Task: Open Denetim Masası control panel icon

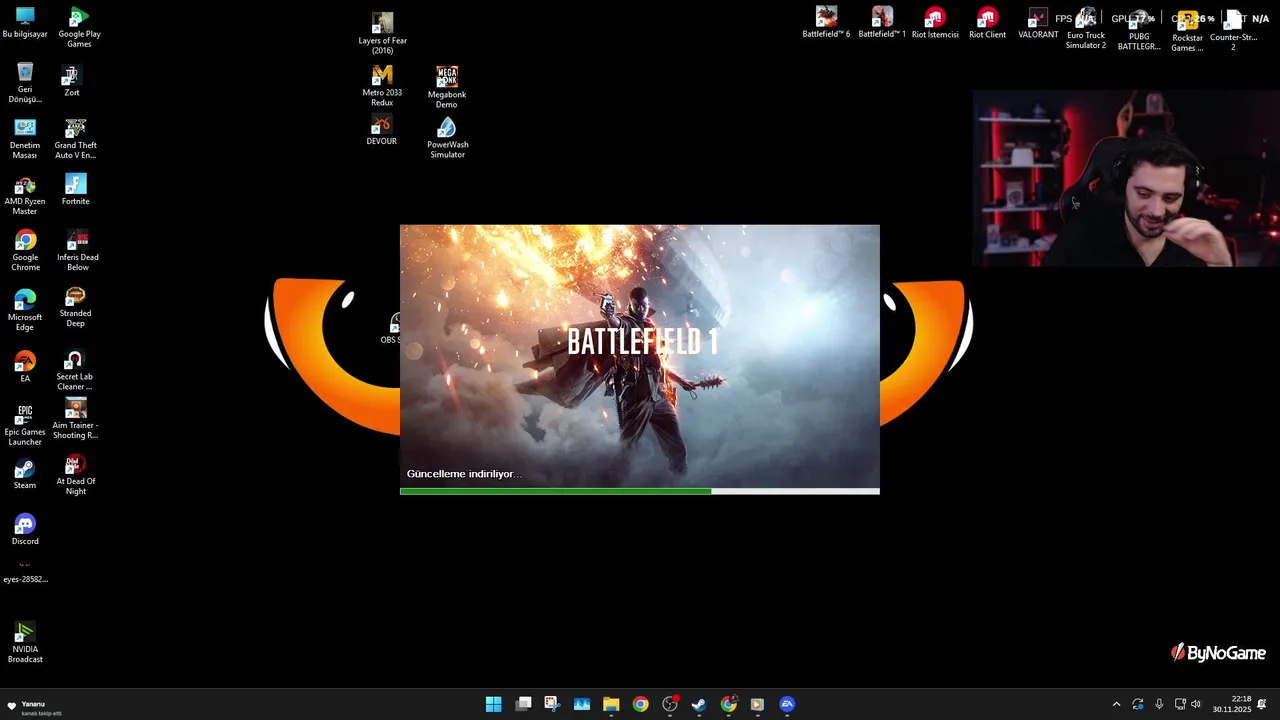Action: coord(25,139)
